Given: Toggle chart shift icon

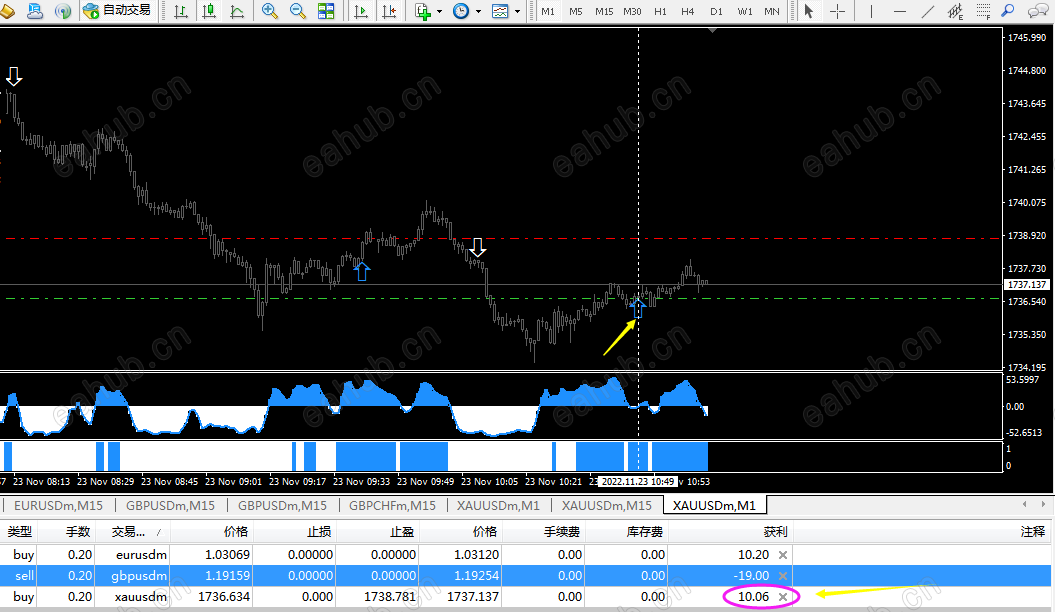Looking at the screenshot, I should coord(389,11).
